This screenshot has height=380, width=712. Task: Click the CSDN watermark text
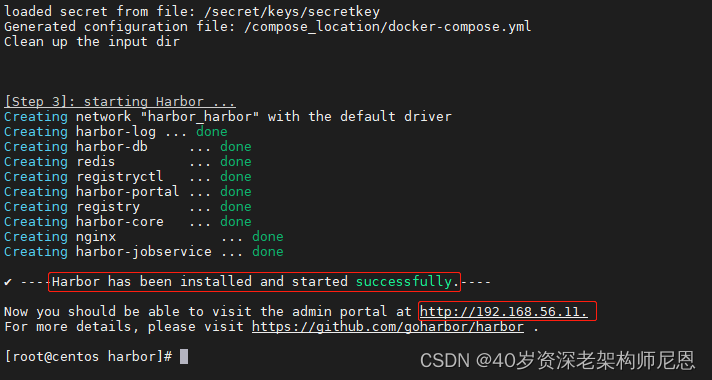pos(558,360)
